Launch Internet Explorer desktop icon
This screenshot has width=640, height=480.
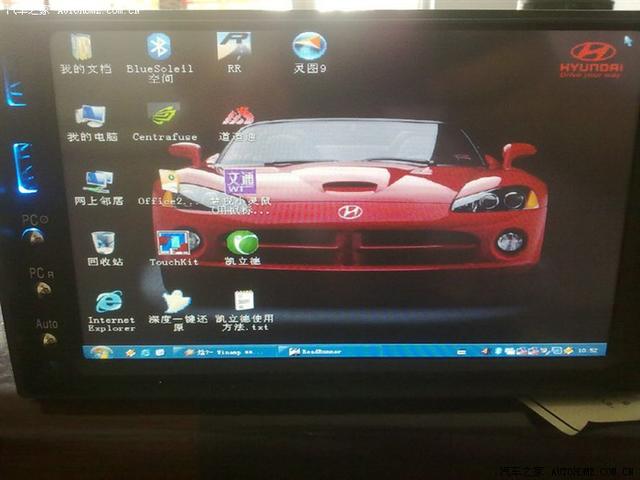pyautogui.click(x=109, y=302)
